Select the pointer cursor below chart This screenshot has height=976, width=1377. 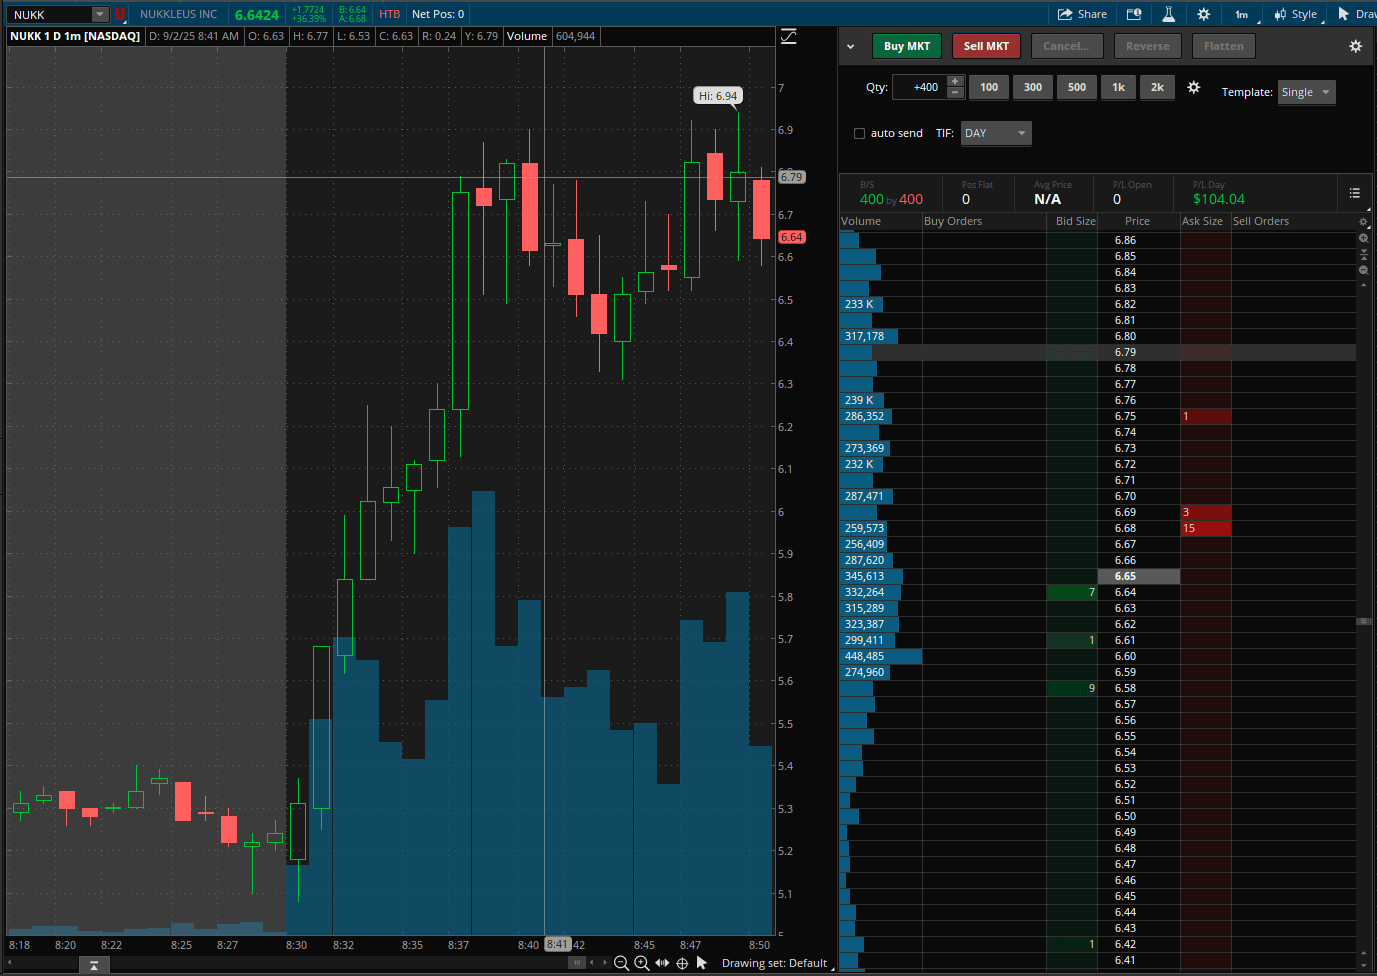[701, 963]
